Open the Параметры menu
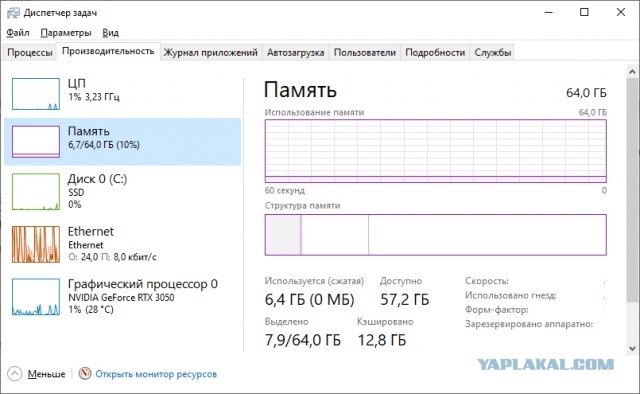The height and width of the screenshot is (394, 640). pos(66,33)
